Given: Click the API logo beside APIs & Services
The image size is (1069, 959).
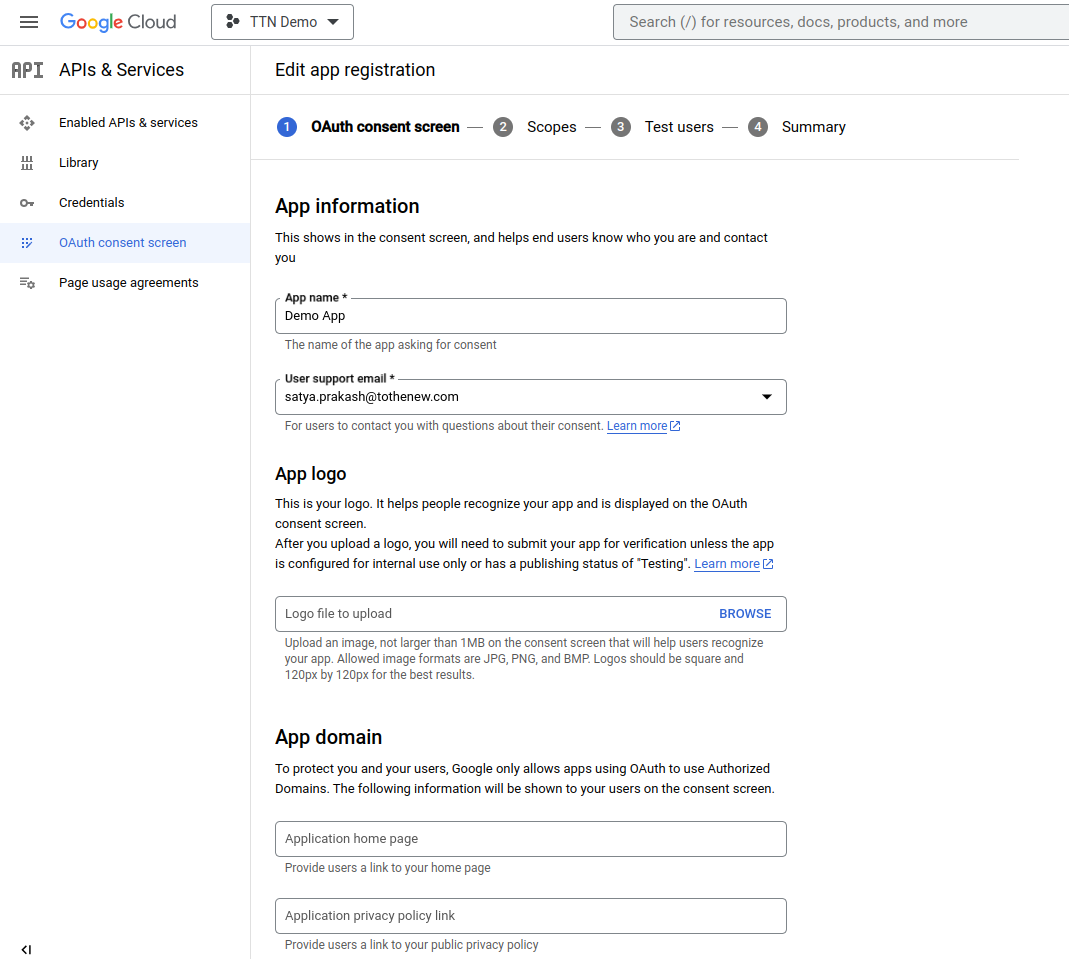Looking at the screenshot, I should [27, 70].
